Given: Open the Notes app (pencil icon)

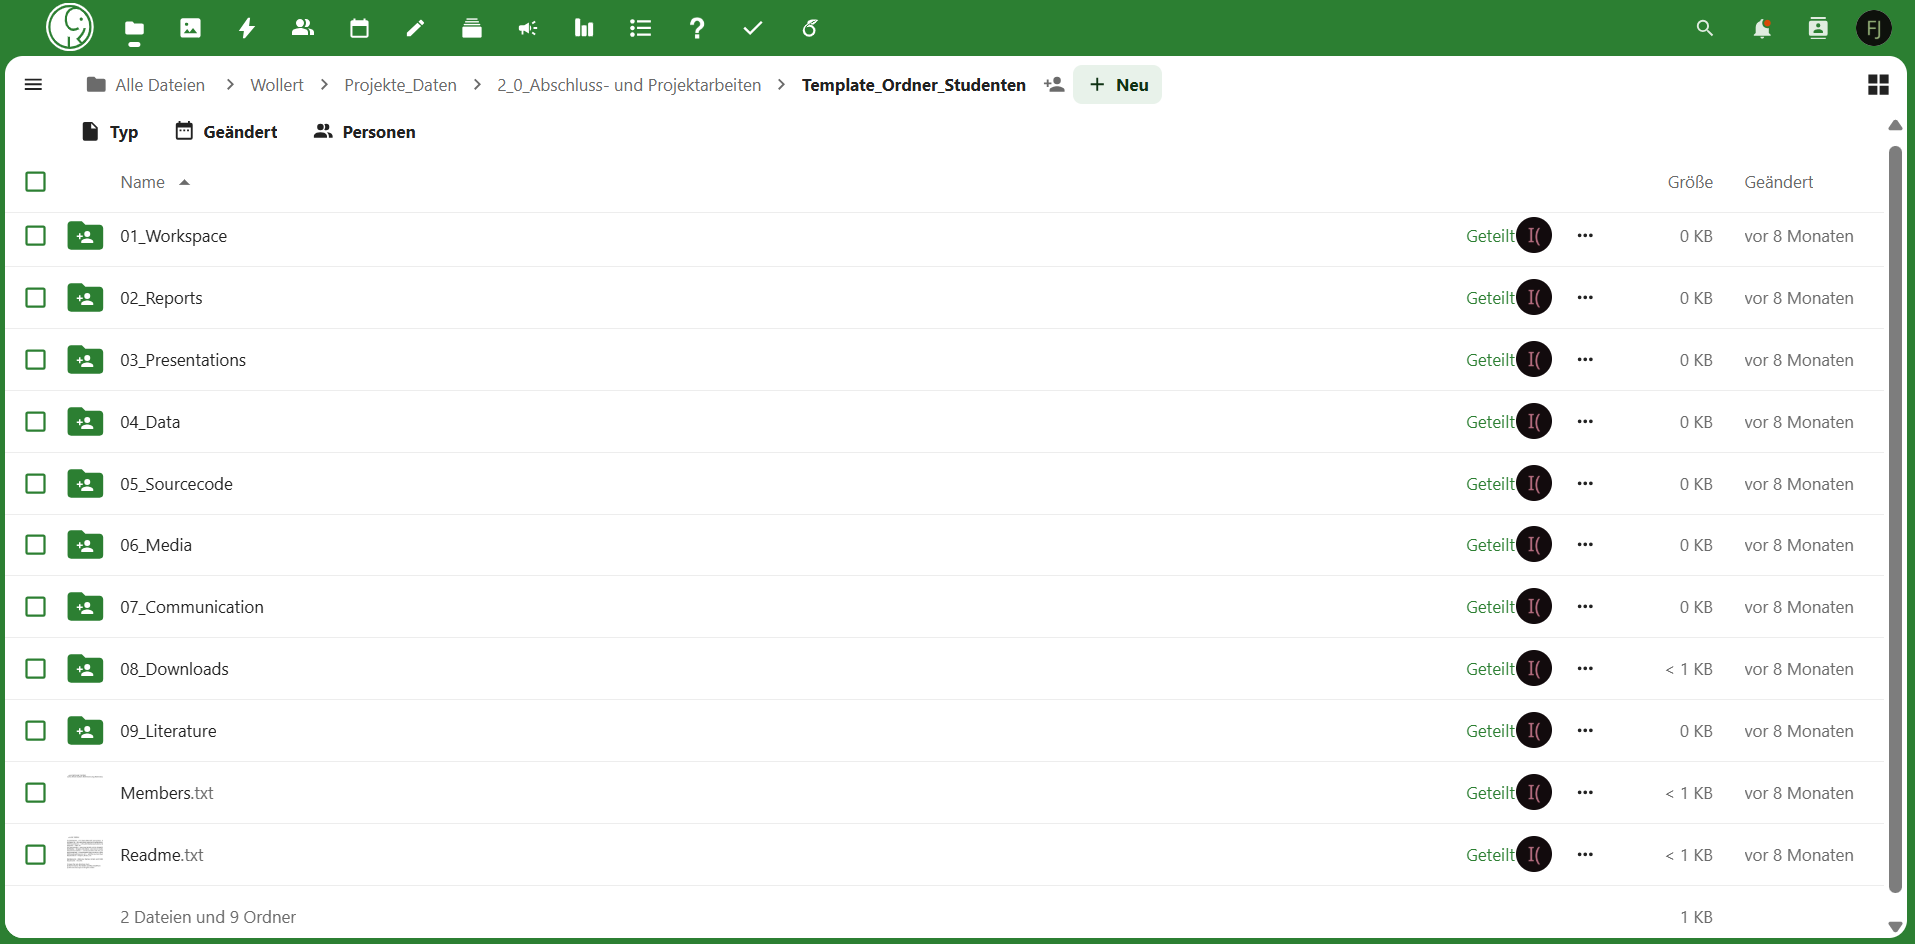Looking at the screenshot, I should click(415, 28).
